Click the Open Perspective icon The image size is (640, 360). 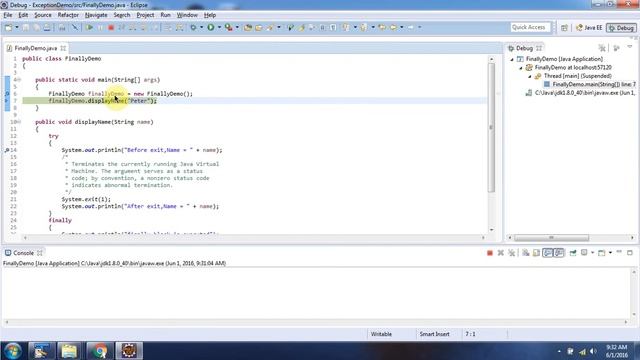tap(564, 28)
